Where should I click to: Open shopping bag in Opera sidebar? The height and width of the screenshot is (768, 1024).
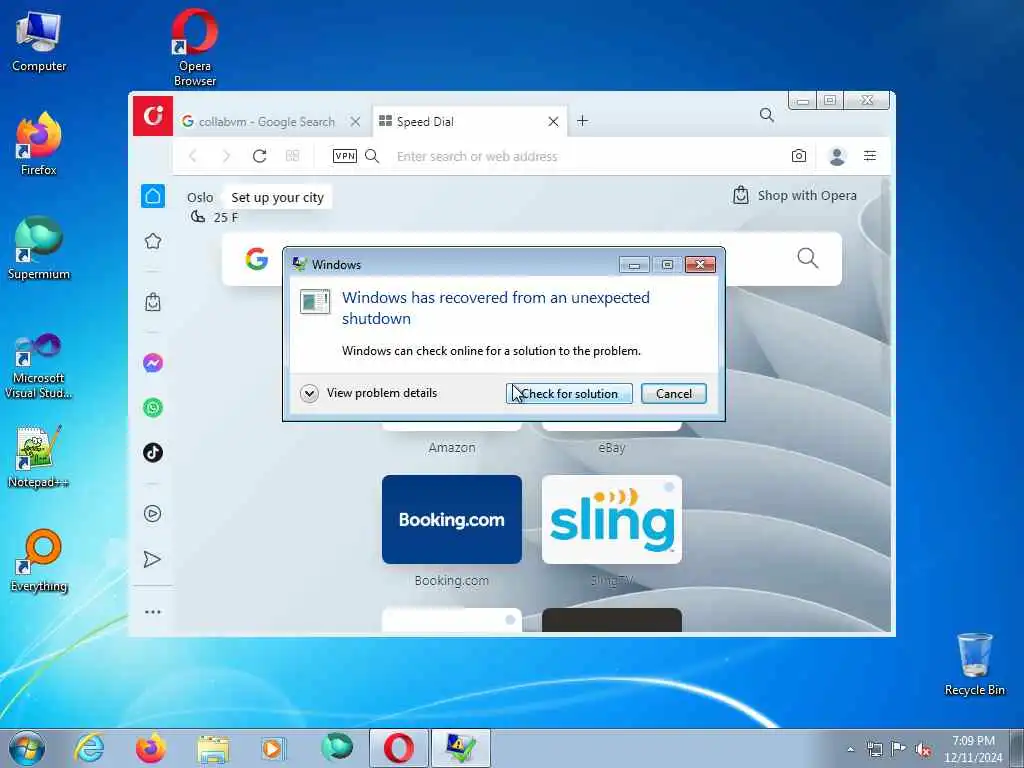(153, 302)
